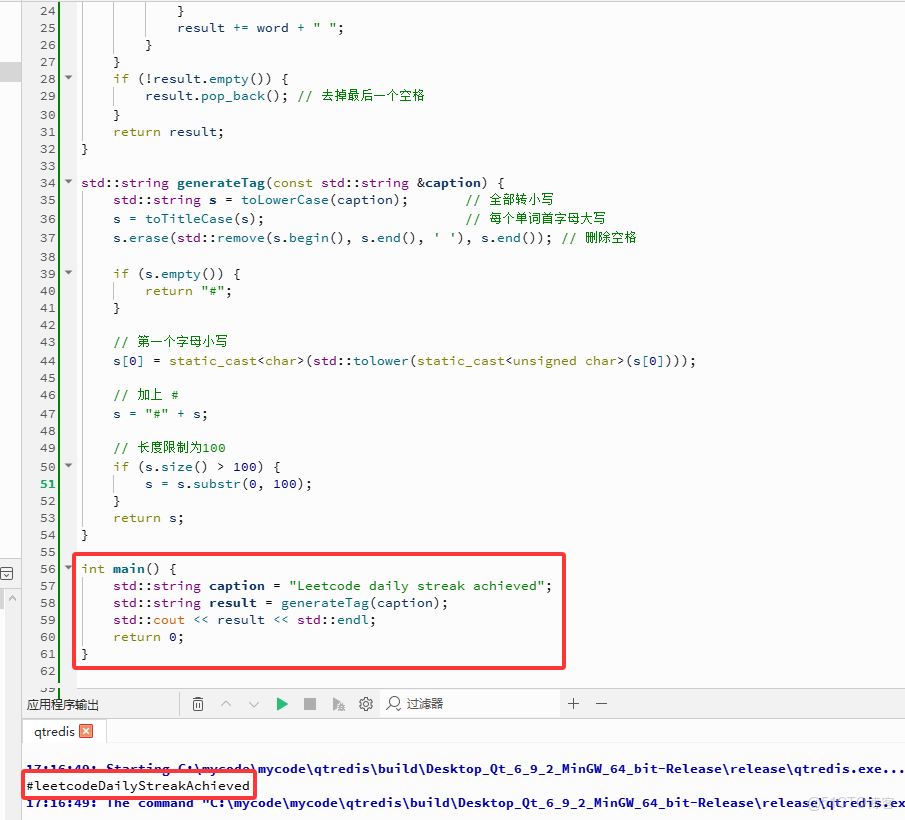This screenshot has width=905, height=820.
Task: Click the filter magnifier icon
Action: click(x=394, y=703)
